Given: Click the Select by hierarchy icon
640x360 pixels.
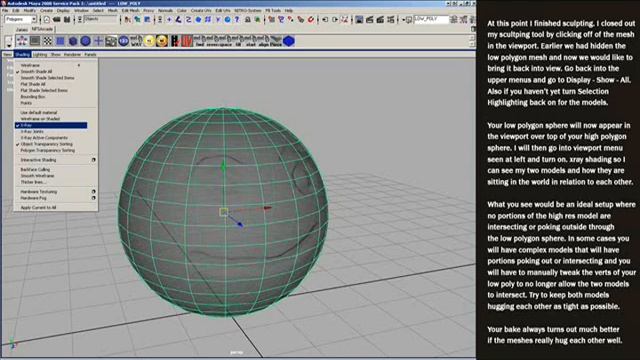Looking at the screenshot, I should click(x=128, y=19).
